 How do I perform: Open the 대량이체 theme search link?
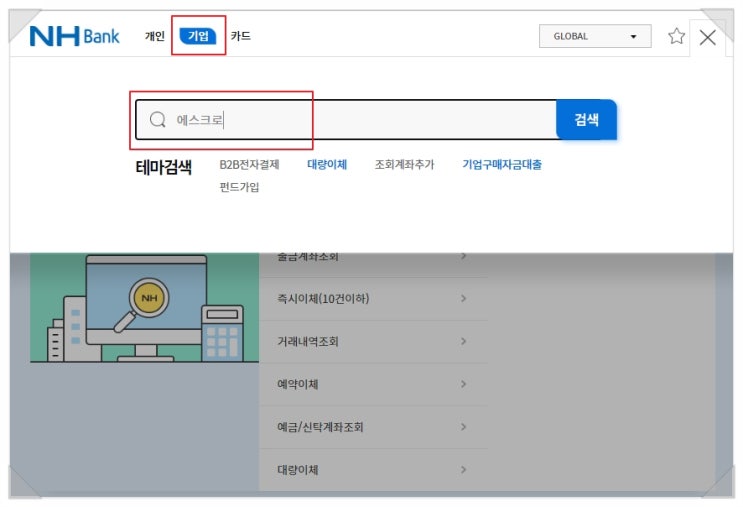pos(327,164)
